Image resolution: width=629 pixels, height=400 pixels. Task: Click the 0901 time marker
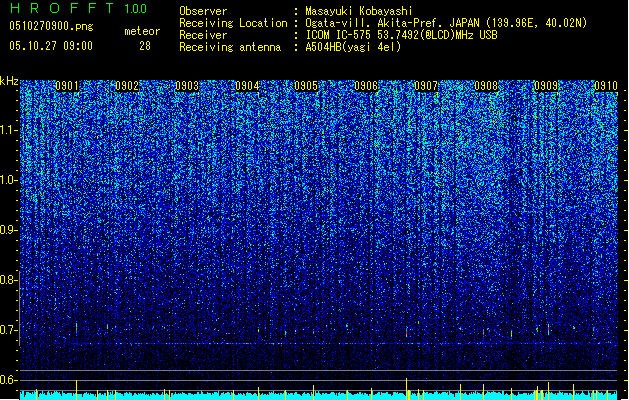(67, 86)
